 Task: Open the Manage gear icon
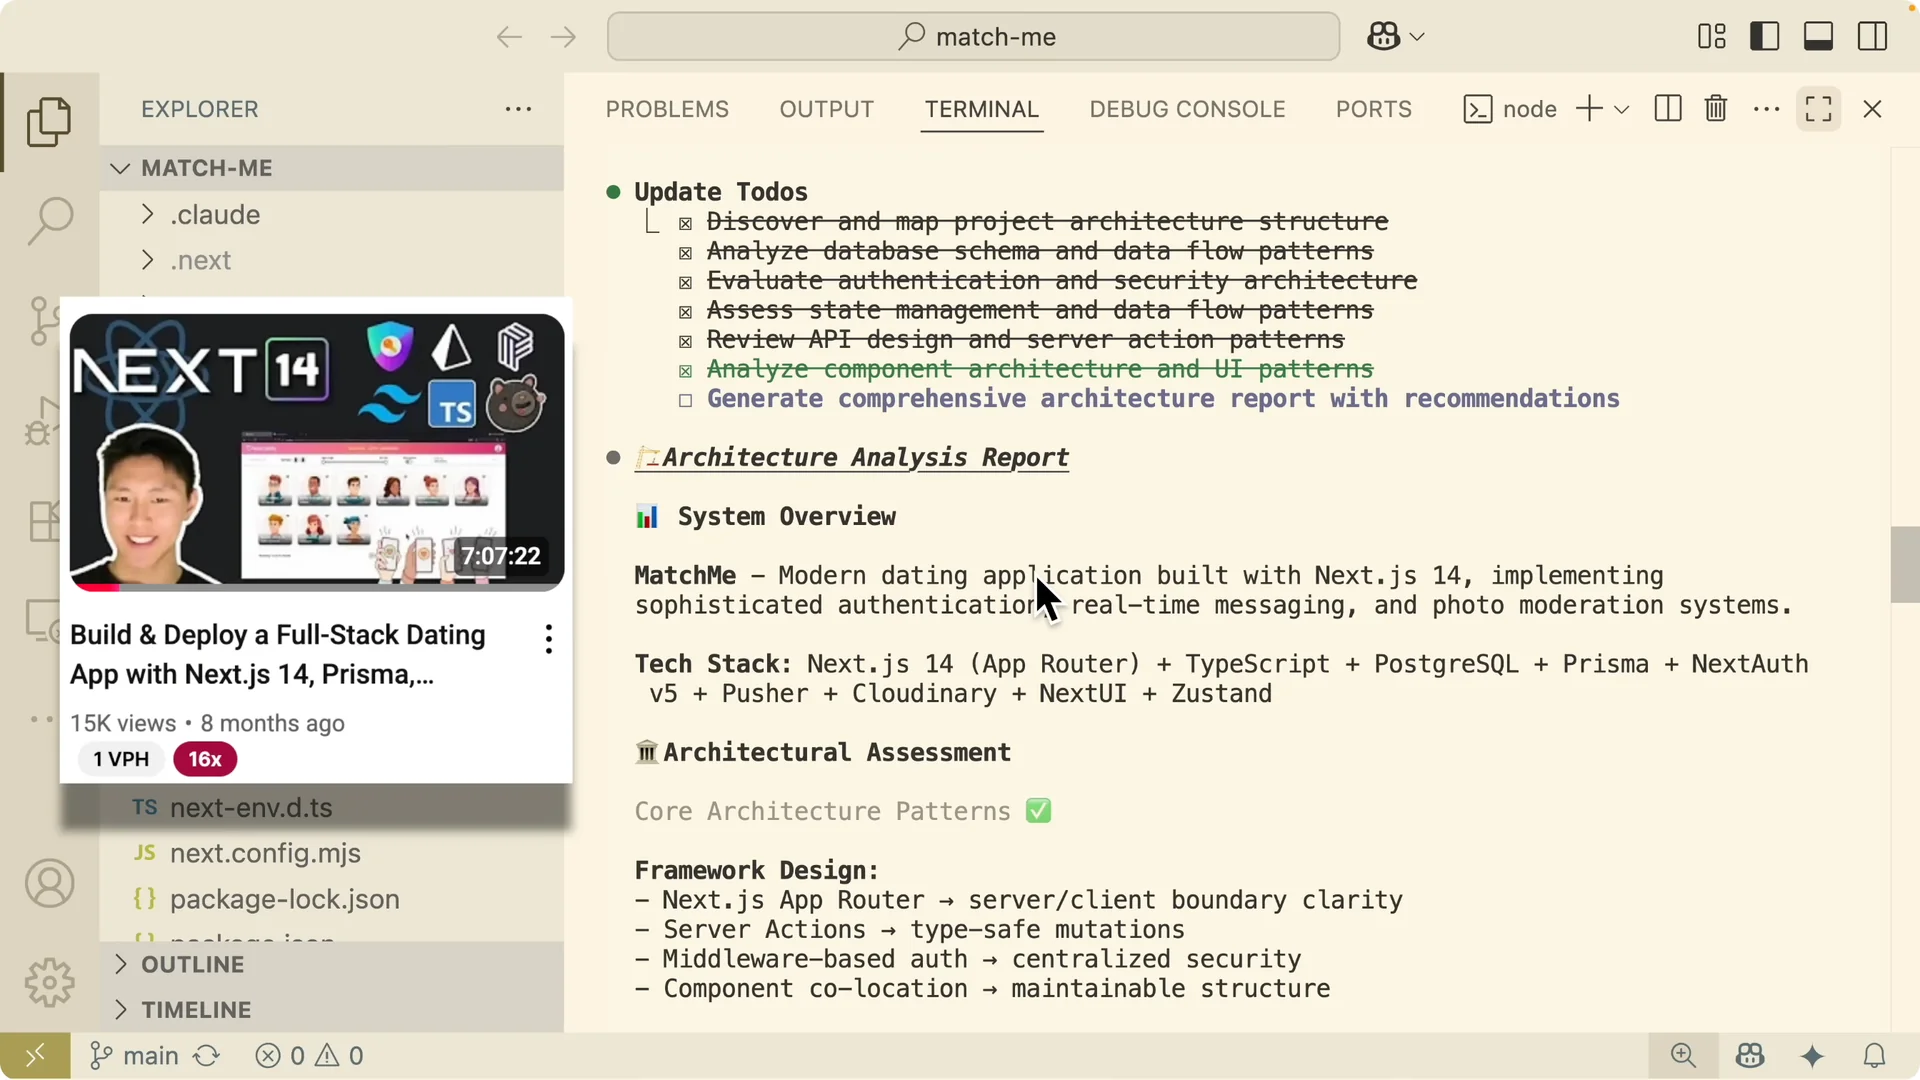coord(49,982)
